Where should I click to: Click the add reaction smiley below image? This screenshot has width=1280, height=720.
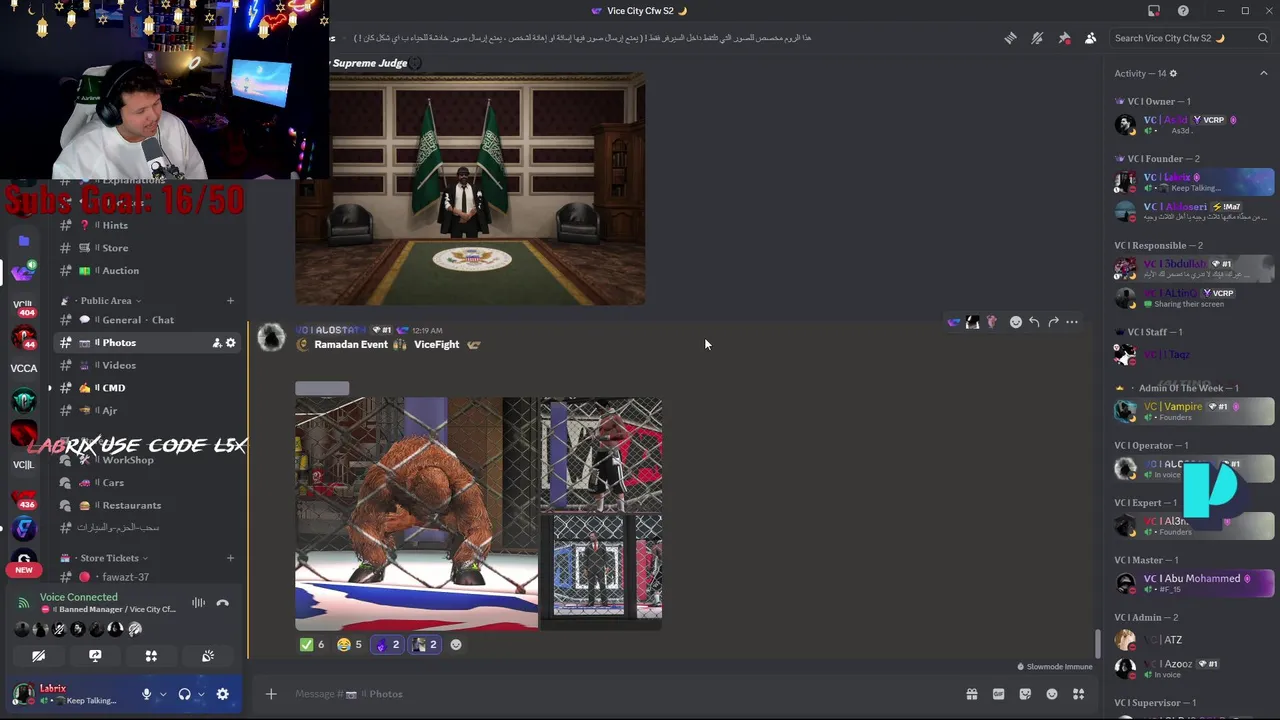coord(456,645)
